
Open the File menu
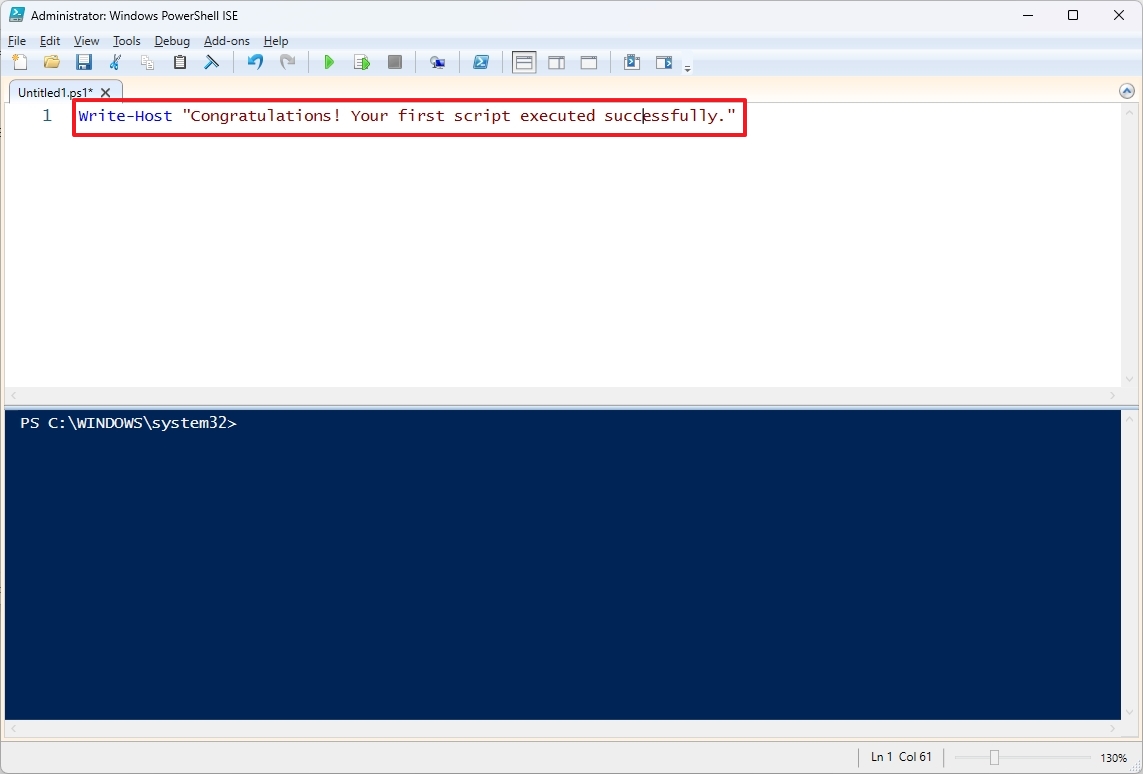(x=17, y=41)
